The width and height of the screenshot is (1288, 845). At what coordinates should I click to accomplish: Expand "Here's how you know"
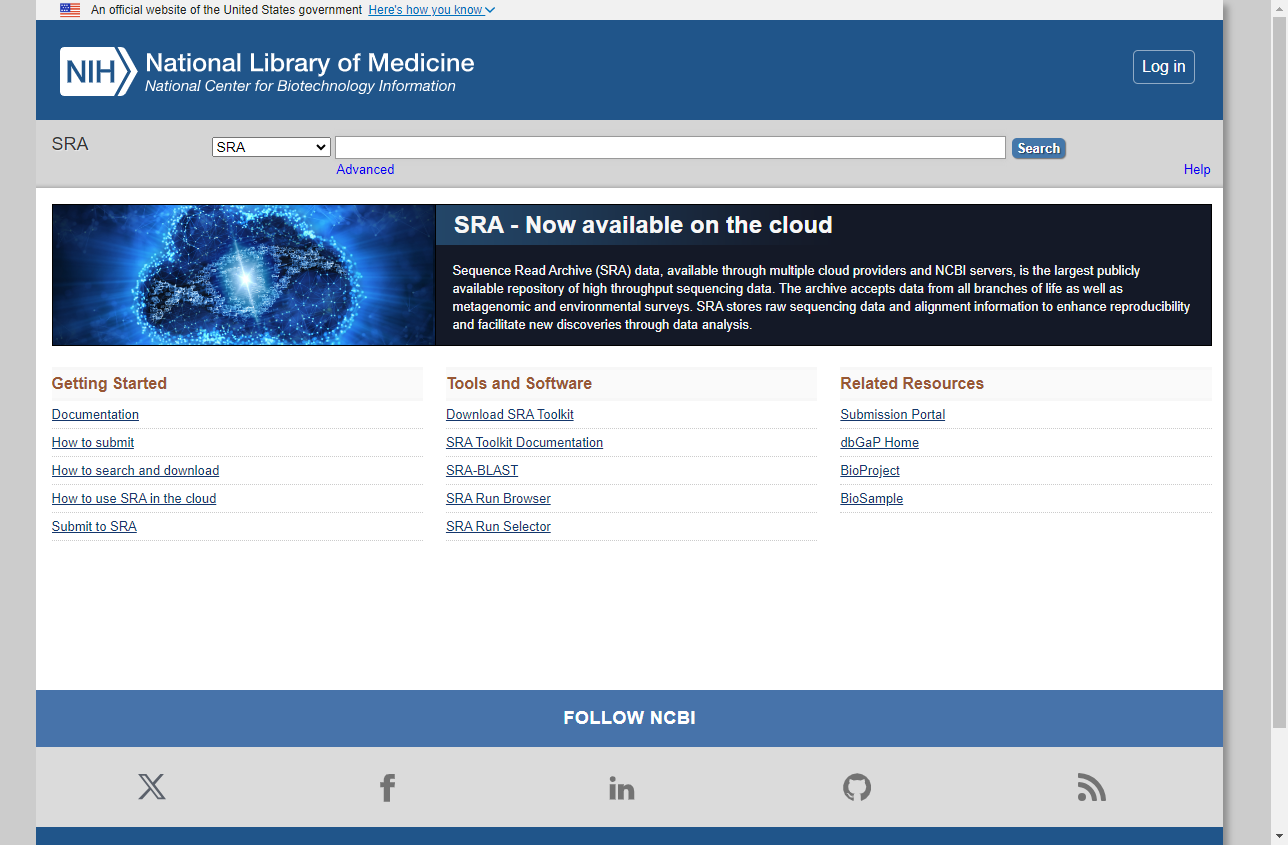click(431, 10)
